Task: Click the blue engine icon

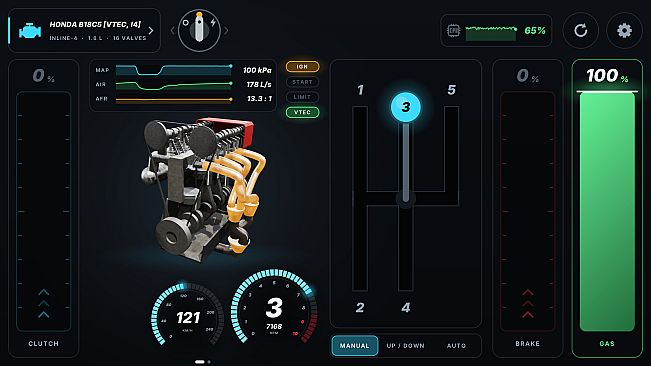Action: point(30,31)
